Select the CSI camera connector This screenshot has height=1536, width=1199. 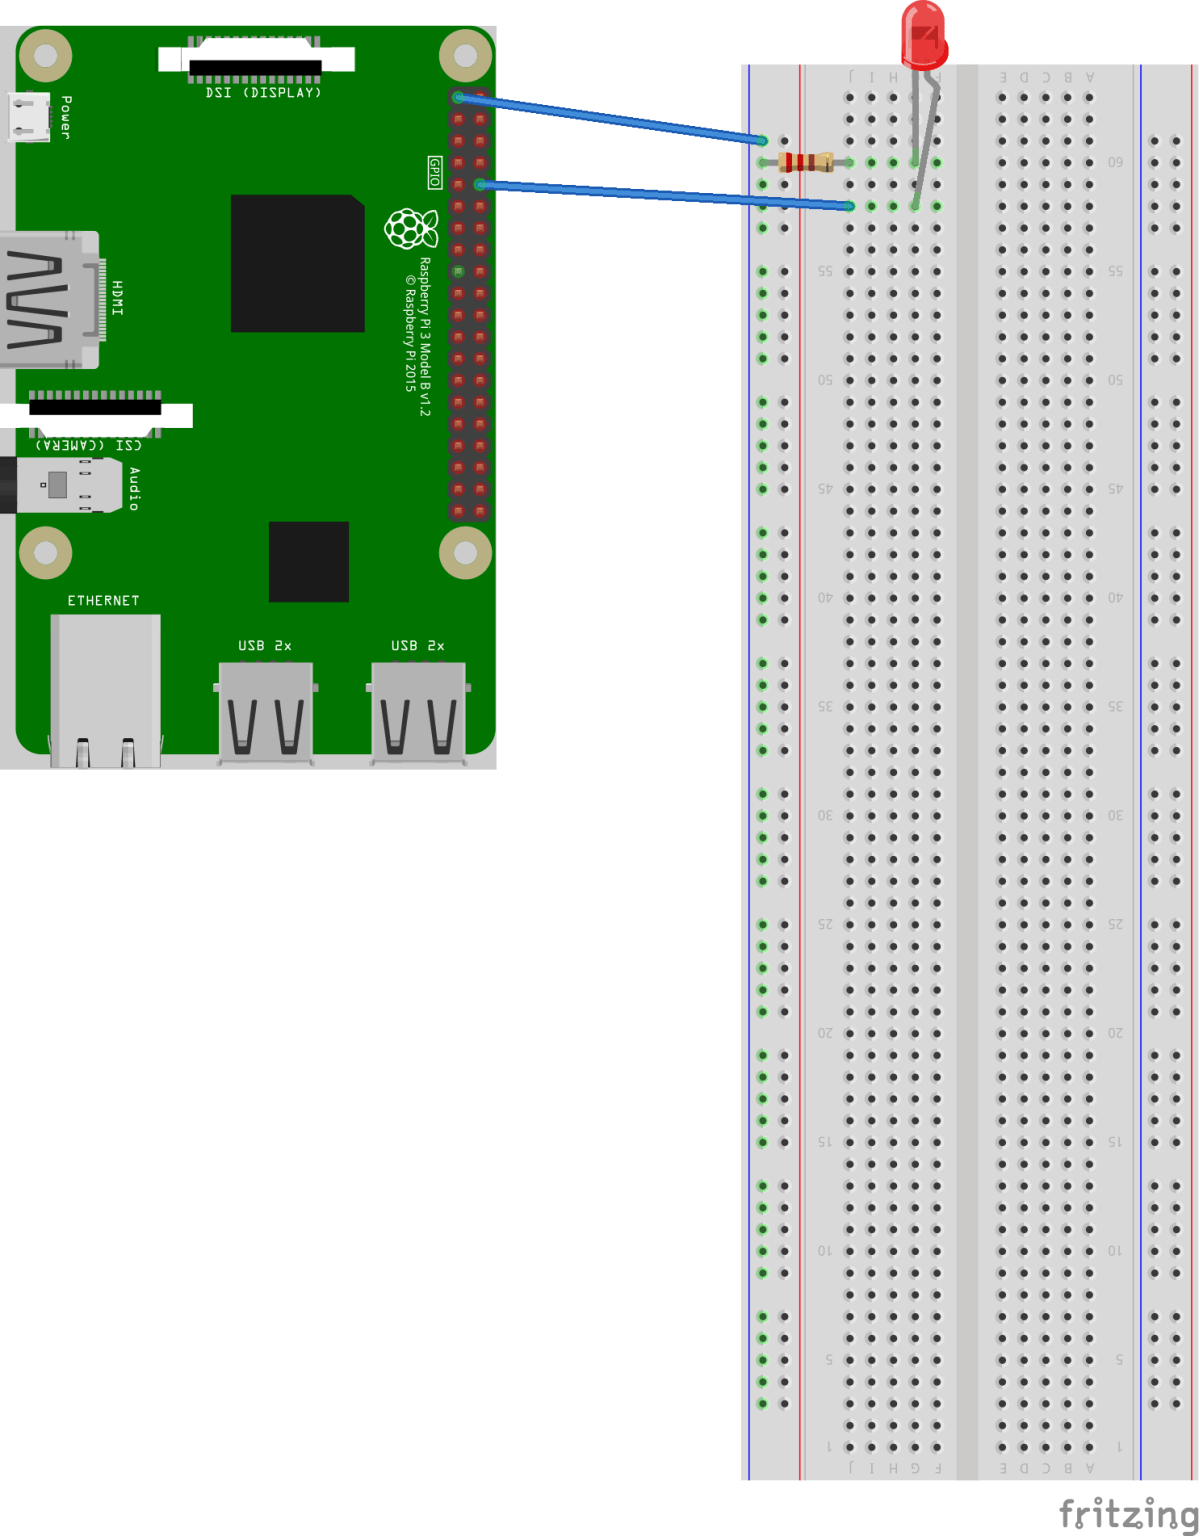pos(96,413)
